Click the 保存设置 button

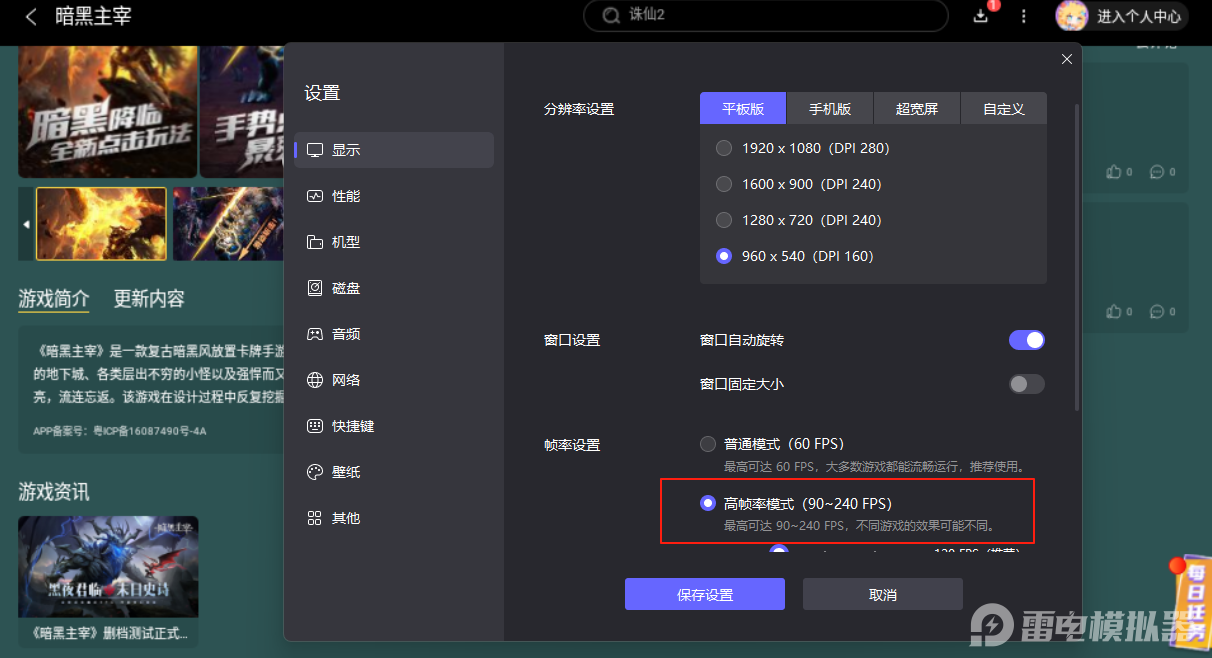click(705, 594)
